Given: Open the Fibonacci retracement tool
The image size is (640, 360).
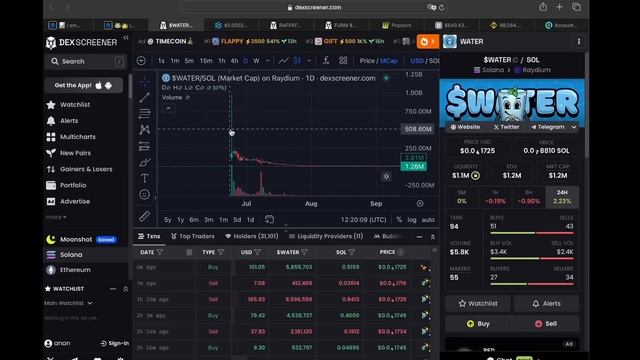Looking at the screenshot, I should [x=144, y=113].
